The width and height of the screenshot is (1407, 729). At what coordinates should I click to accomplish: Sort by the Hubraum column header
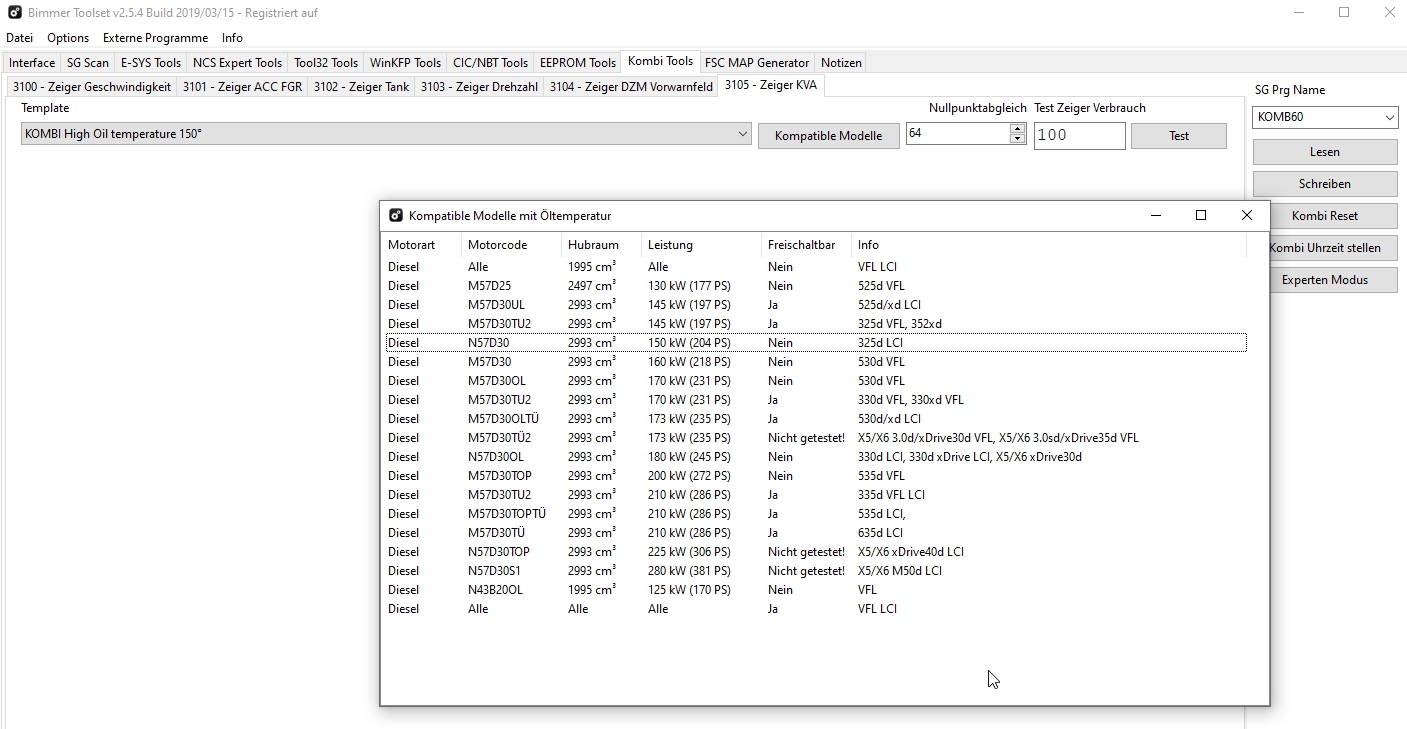[602, 245]
